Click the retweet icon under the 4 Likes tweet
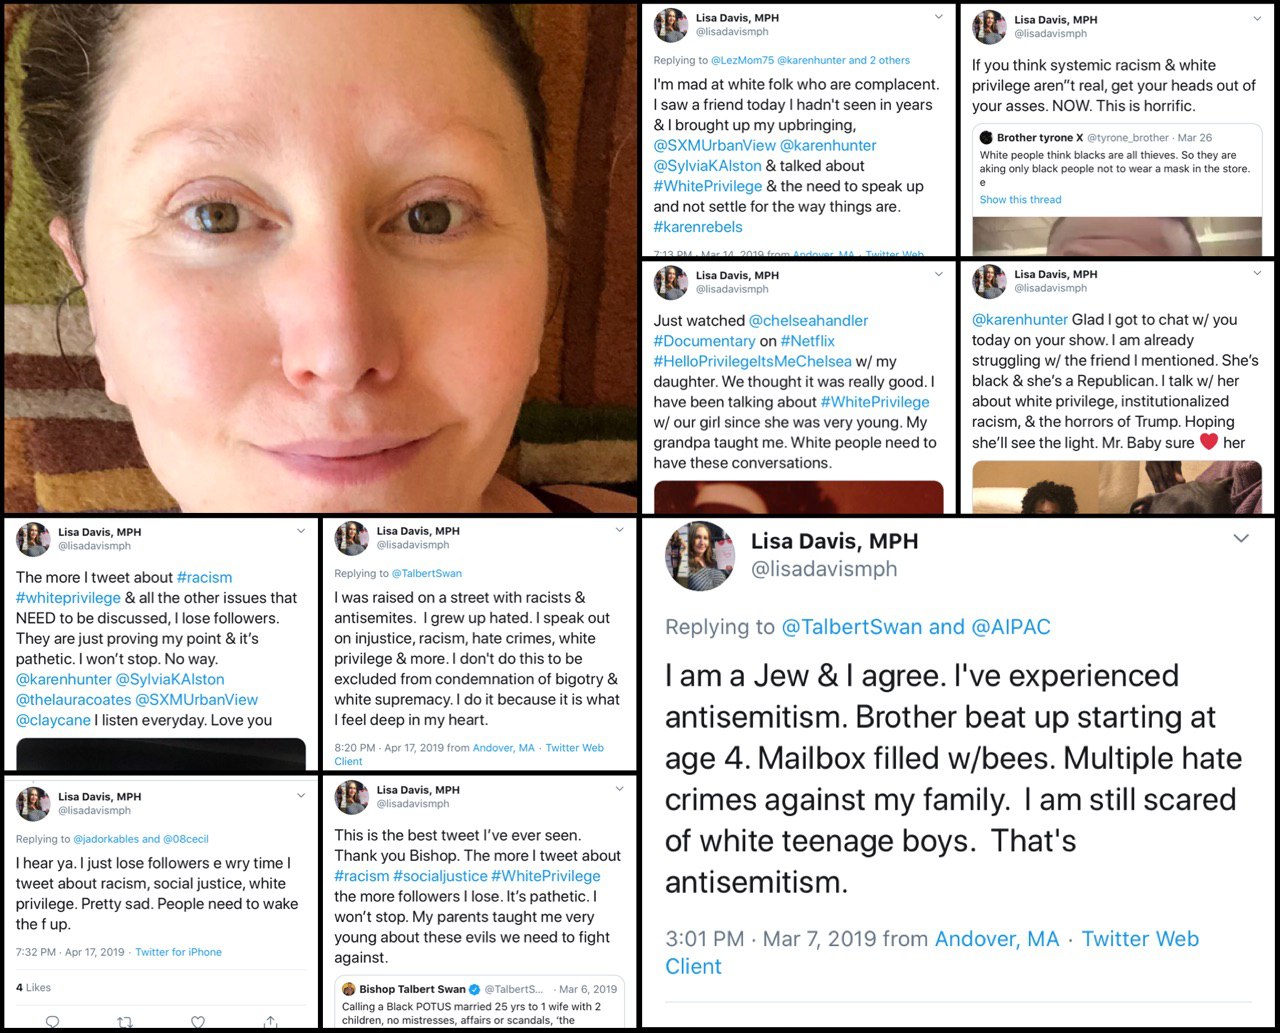This screenshot has width=1280, height=1033. [125, 1022]
